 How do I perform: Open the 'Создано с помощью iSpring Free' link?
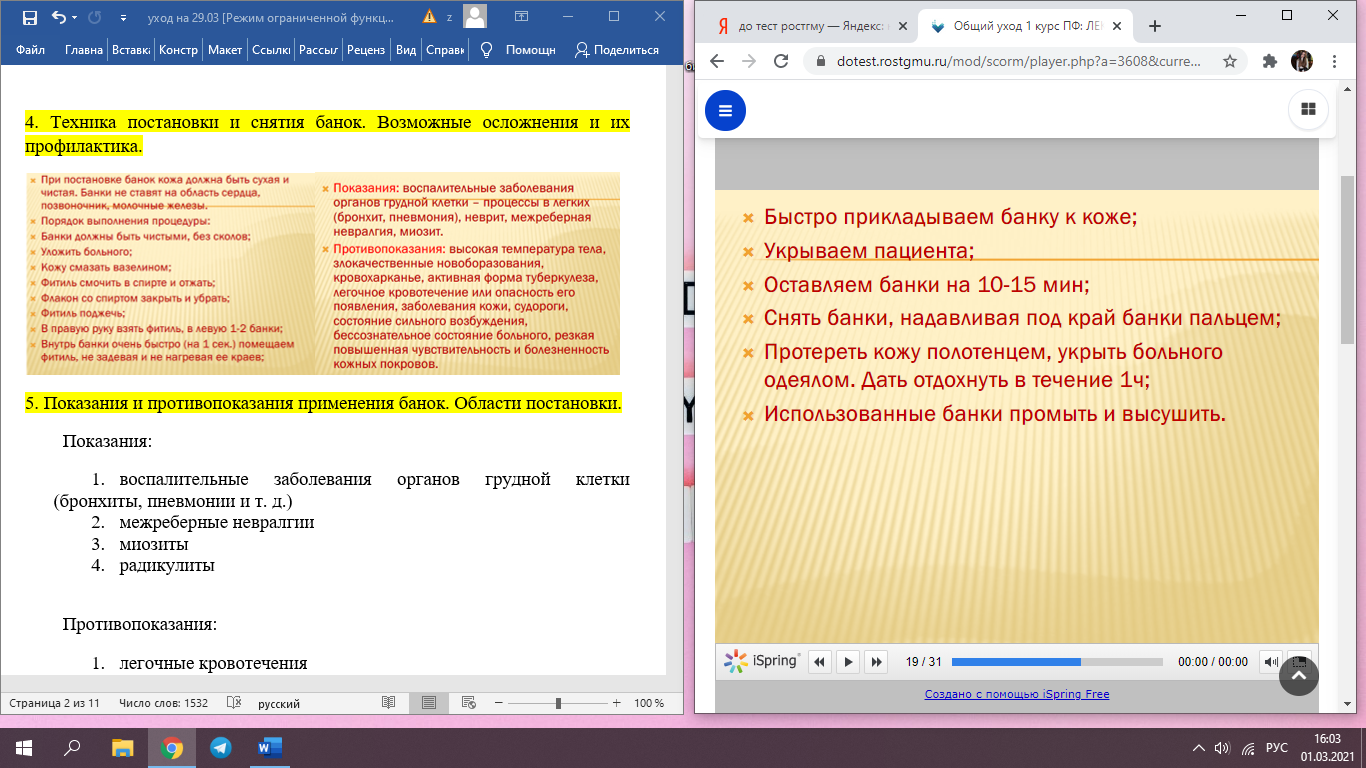pos(1016,694)
